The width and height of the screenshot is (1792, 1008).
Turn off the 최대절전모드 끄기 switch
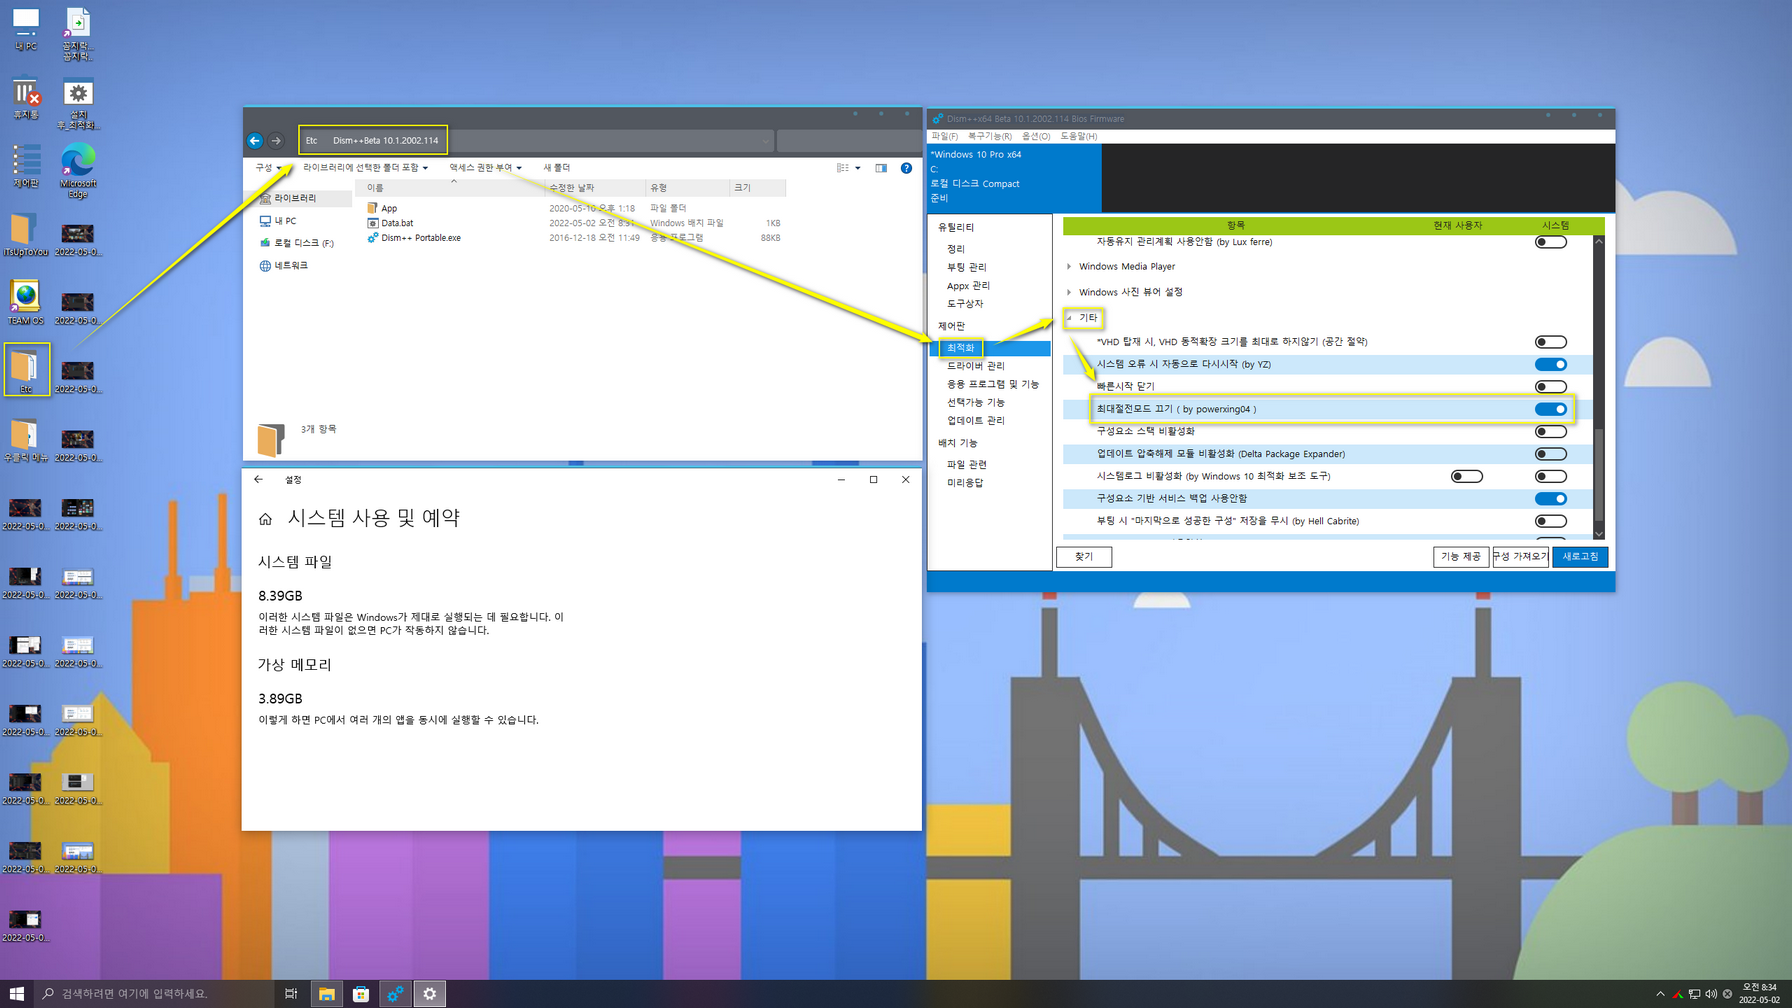tap(1550, 409)
